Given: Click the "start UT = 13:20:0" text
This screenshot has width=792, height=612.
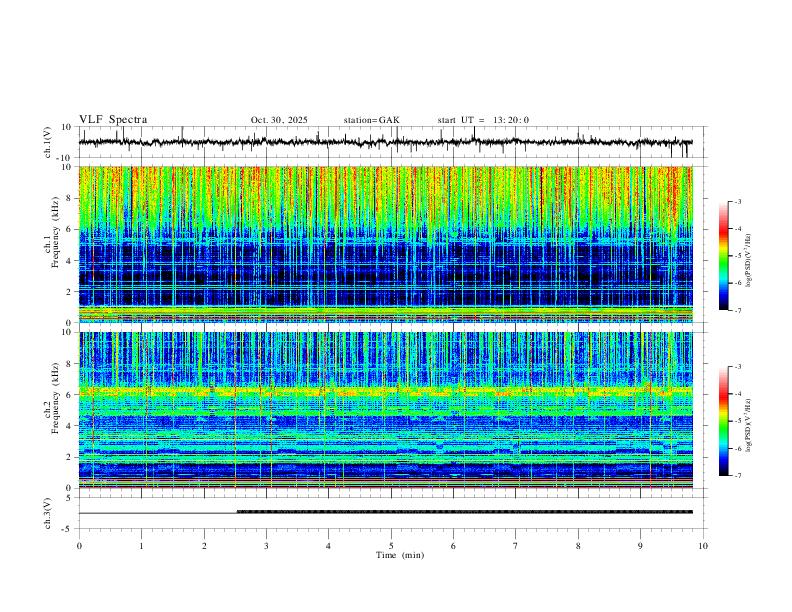Looking at the screenshot, I should point(483,120).
